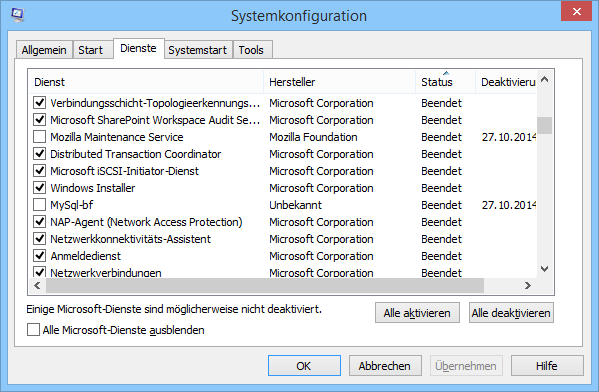Select Distributed Transaction Coordinator service name
The image size is (599, 392).
coord(136,154)
